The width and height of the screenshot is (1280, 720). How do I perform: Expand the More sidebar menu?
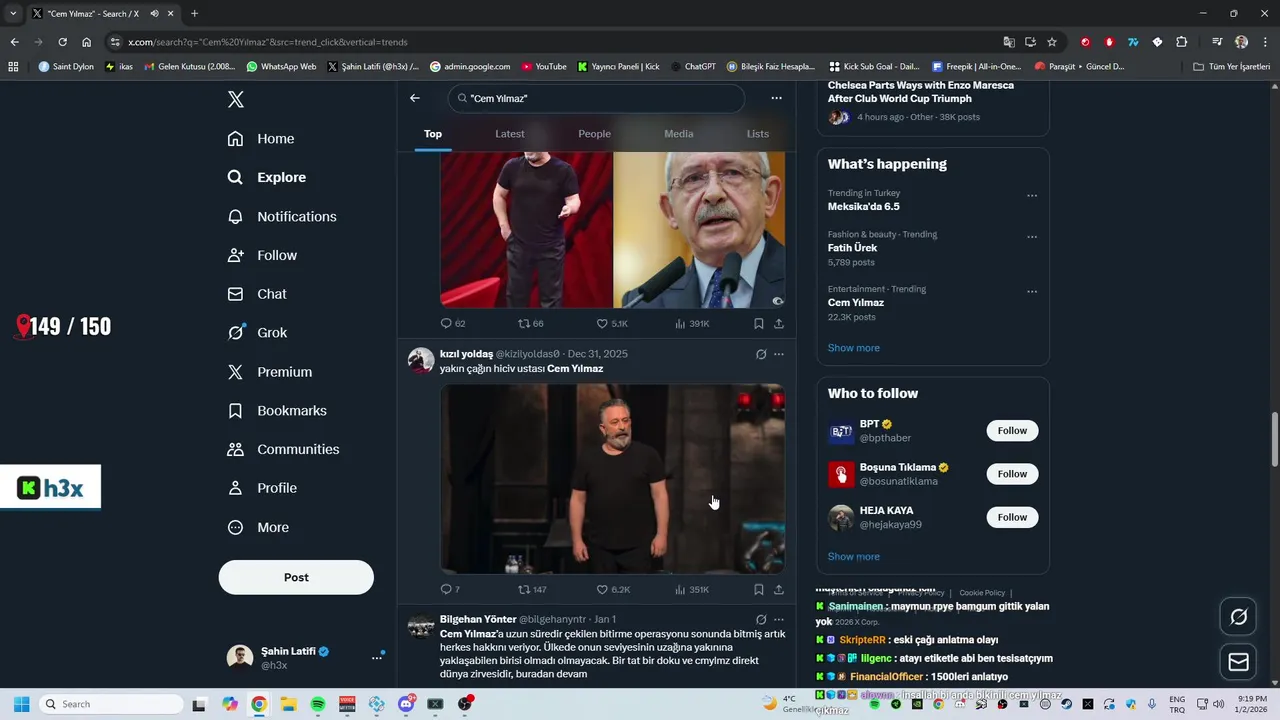click(258, 528)
